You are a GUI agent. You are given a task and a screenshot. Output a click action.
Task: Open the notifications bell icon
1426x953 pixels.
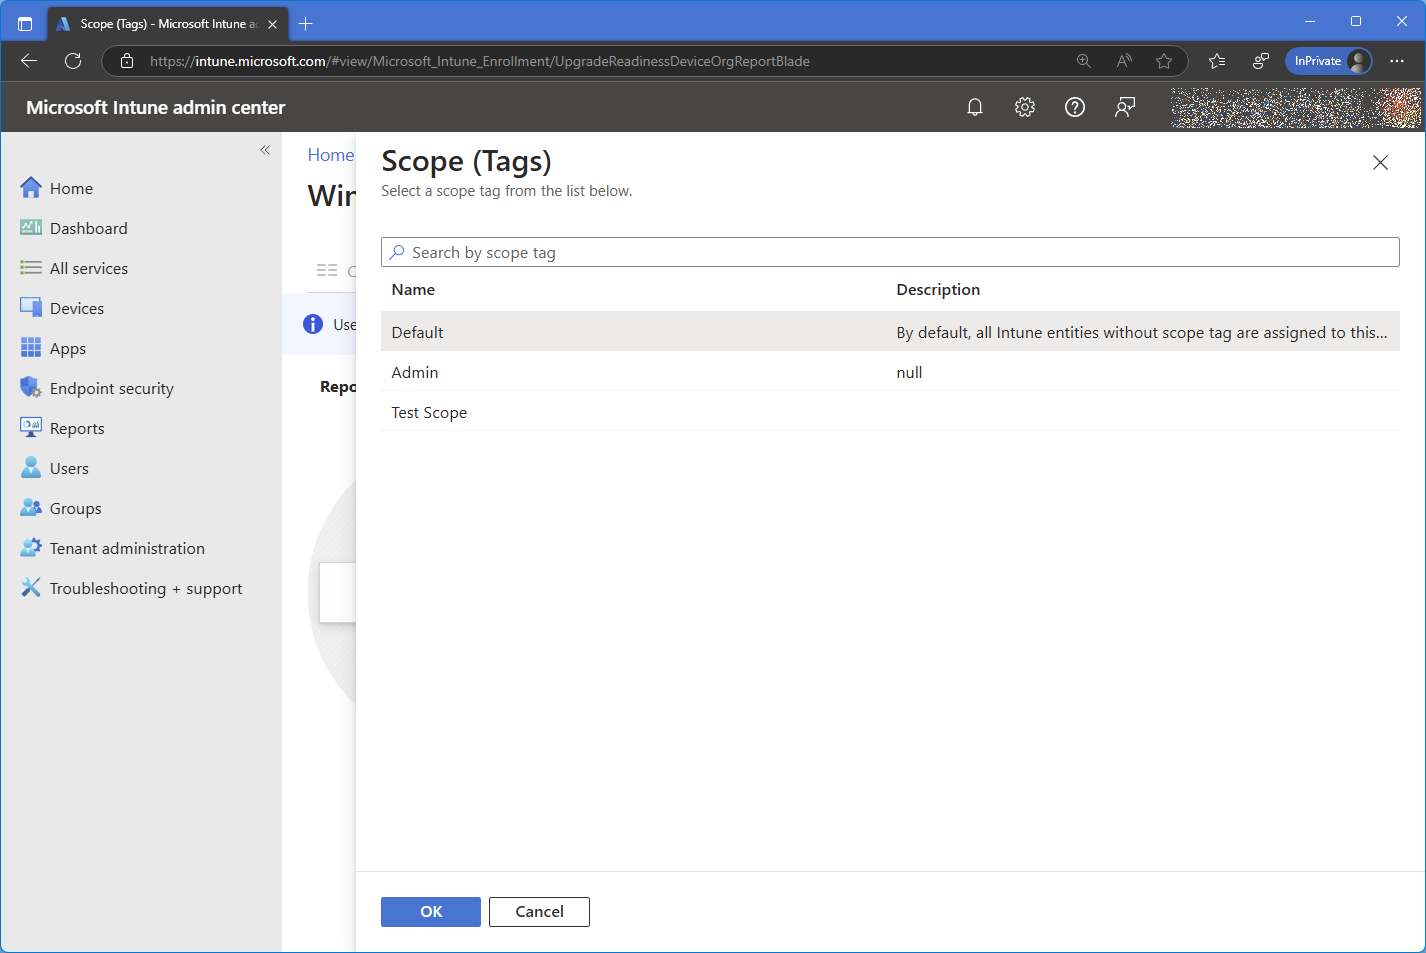pyautogui.click(x=975, y=107)
